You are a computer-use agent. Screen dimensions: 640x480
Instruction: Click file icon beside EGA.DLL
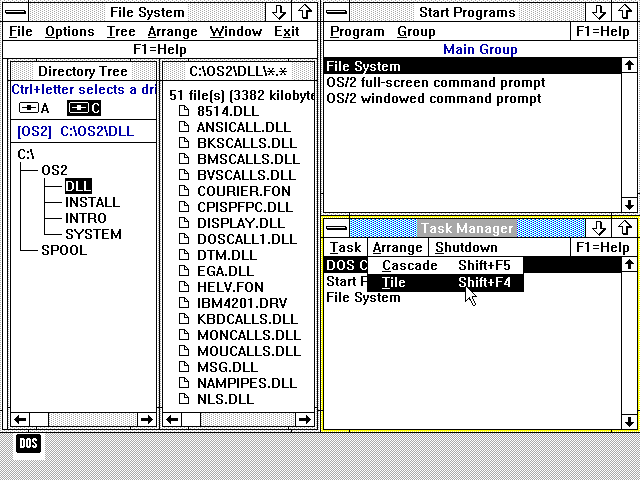point(184,271)
